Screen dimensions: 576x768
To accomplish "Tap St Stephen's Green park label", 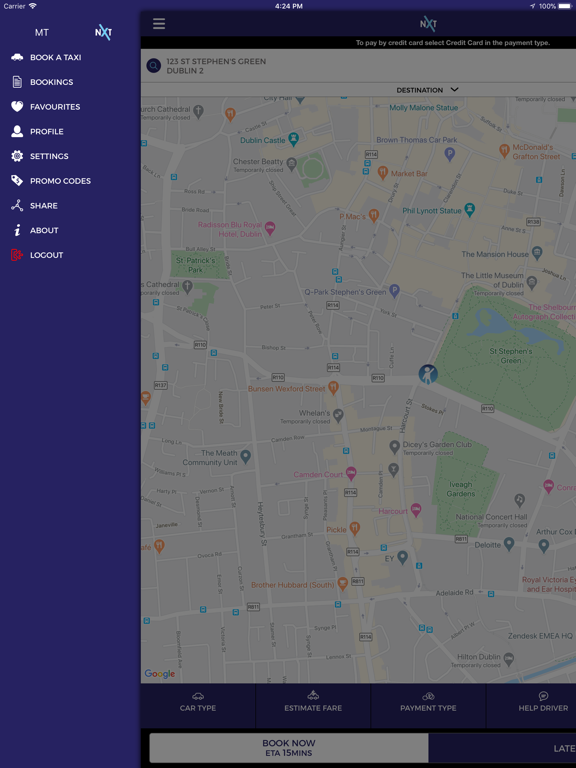I will click(x=510, y=356).
